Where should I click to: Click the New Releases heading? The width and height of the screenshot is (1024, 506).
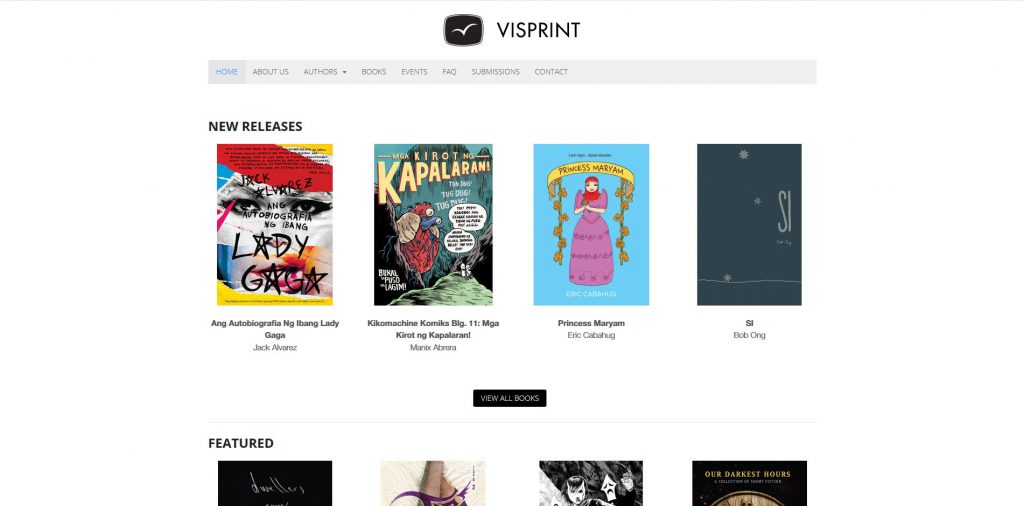[255, 126]
